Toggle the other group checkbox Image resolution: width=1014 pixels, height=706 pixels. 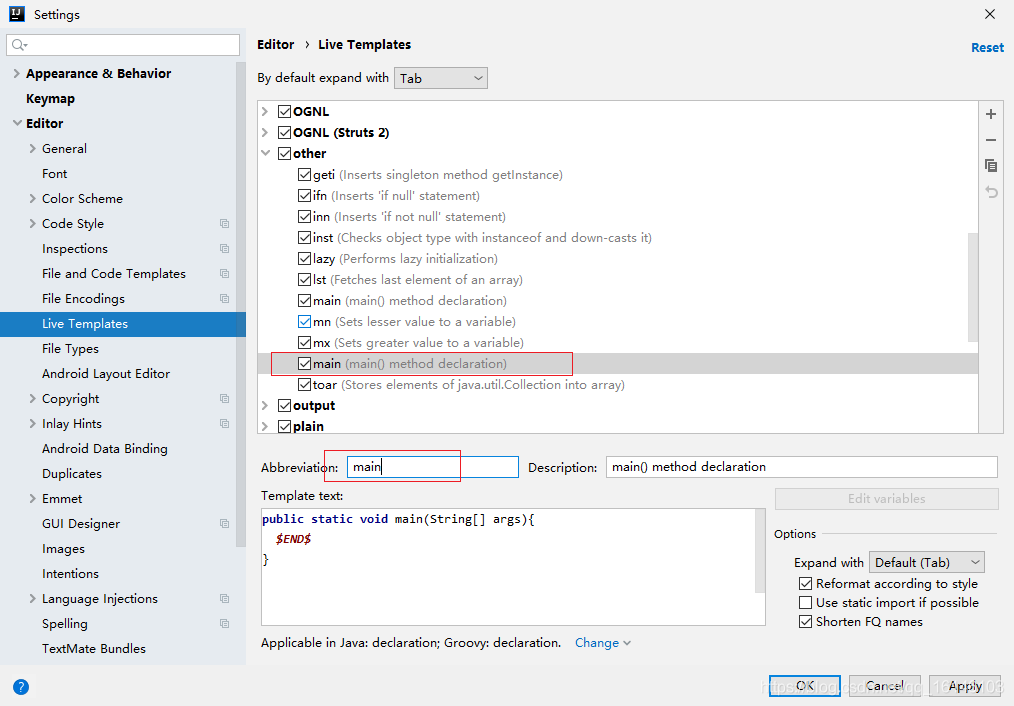(x=285, y=153)
